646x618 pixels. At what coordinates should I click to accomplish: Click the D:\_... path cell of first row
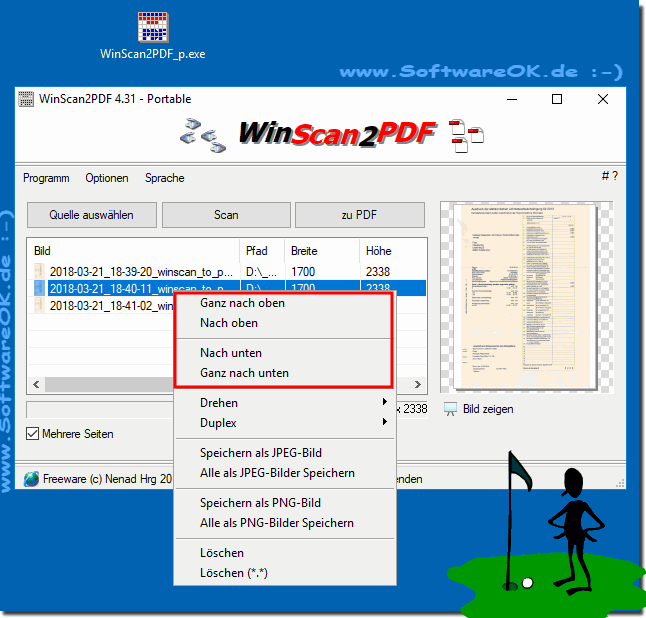point(261,272)
